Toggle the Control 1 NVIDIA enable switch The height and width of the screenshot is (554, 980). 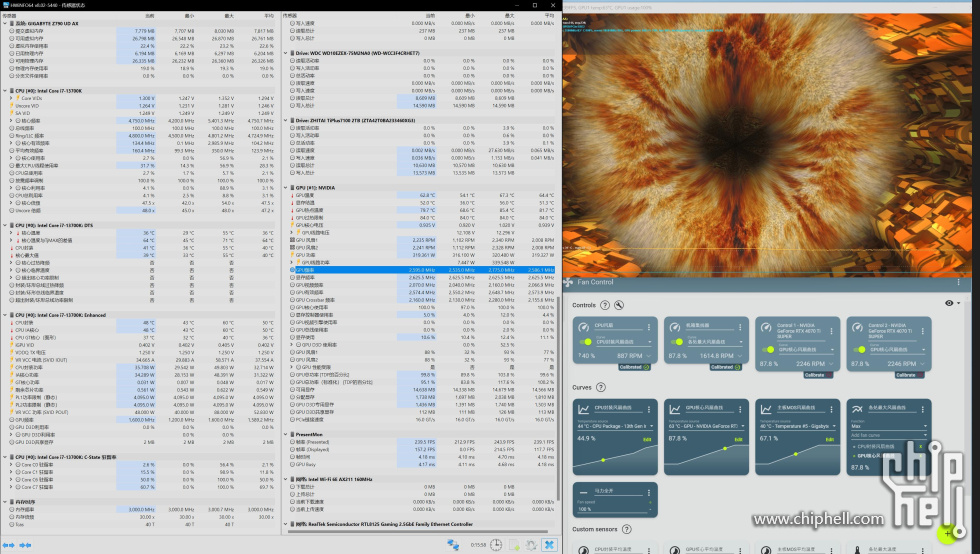click(768, 350)
